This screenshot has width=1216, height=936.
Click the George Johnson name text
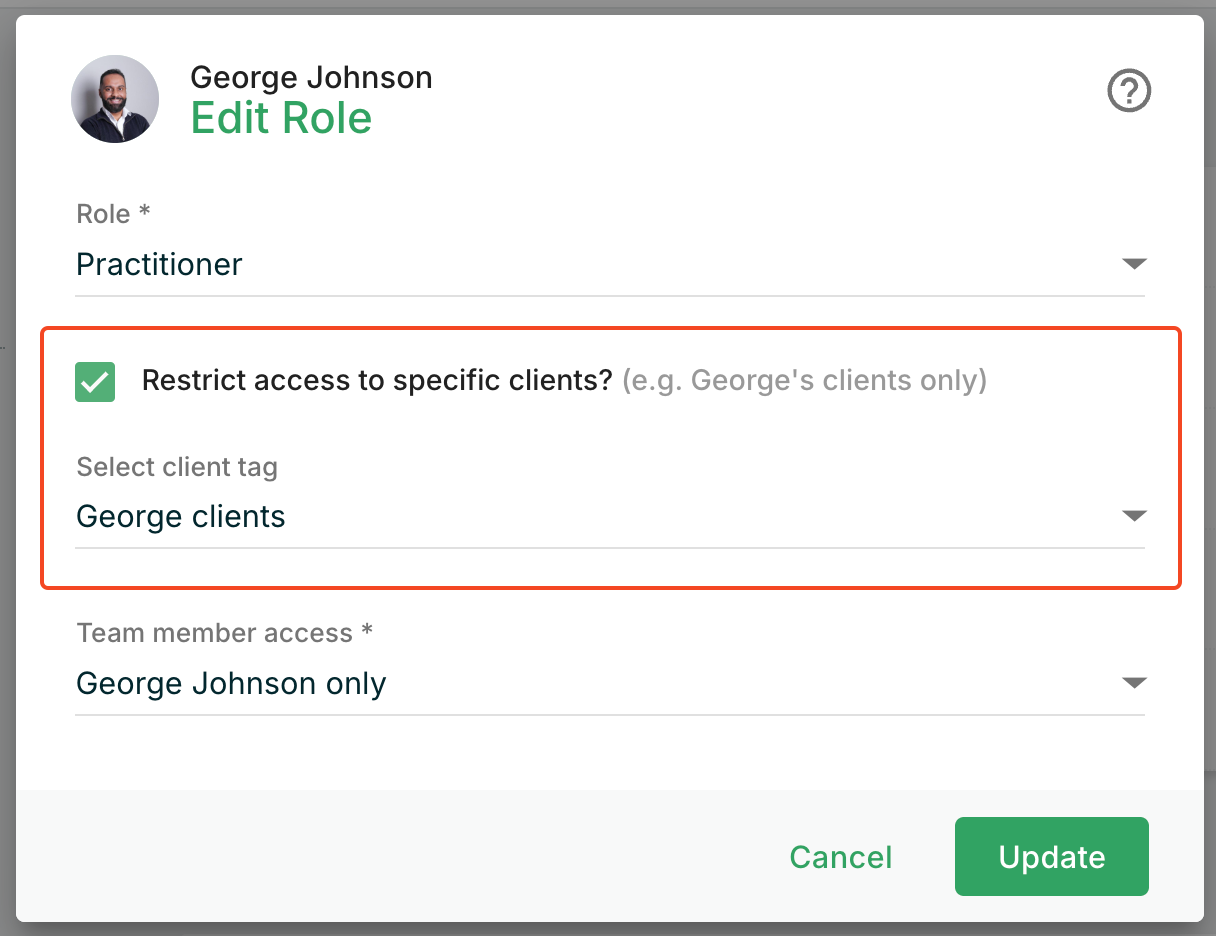tap(311, 77)
